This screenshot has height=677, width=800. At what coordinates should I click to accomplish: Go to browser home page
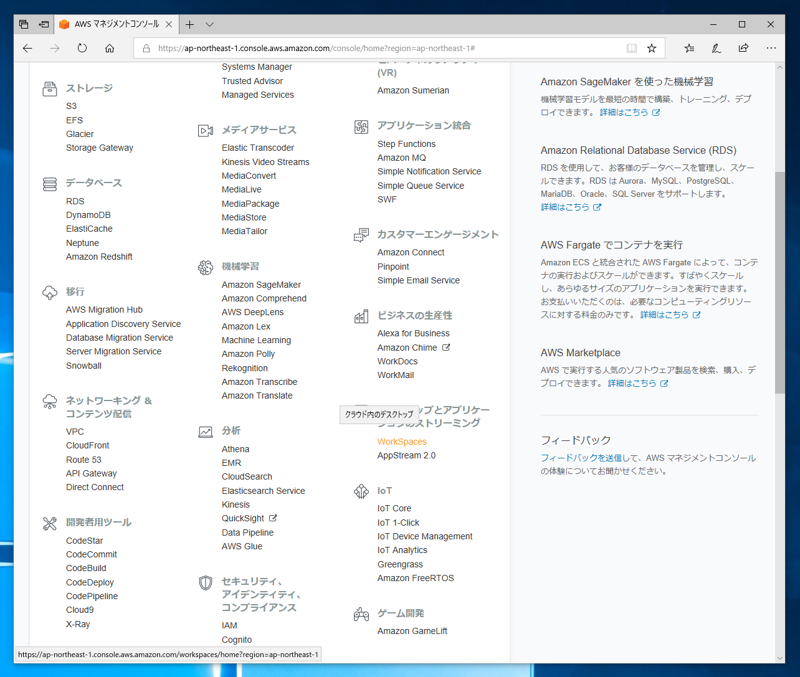(x=110, y=48)
